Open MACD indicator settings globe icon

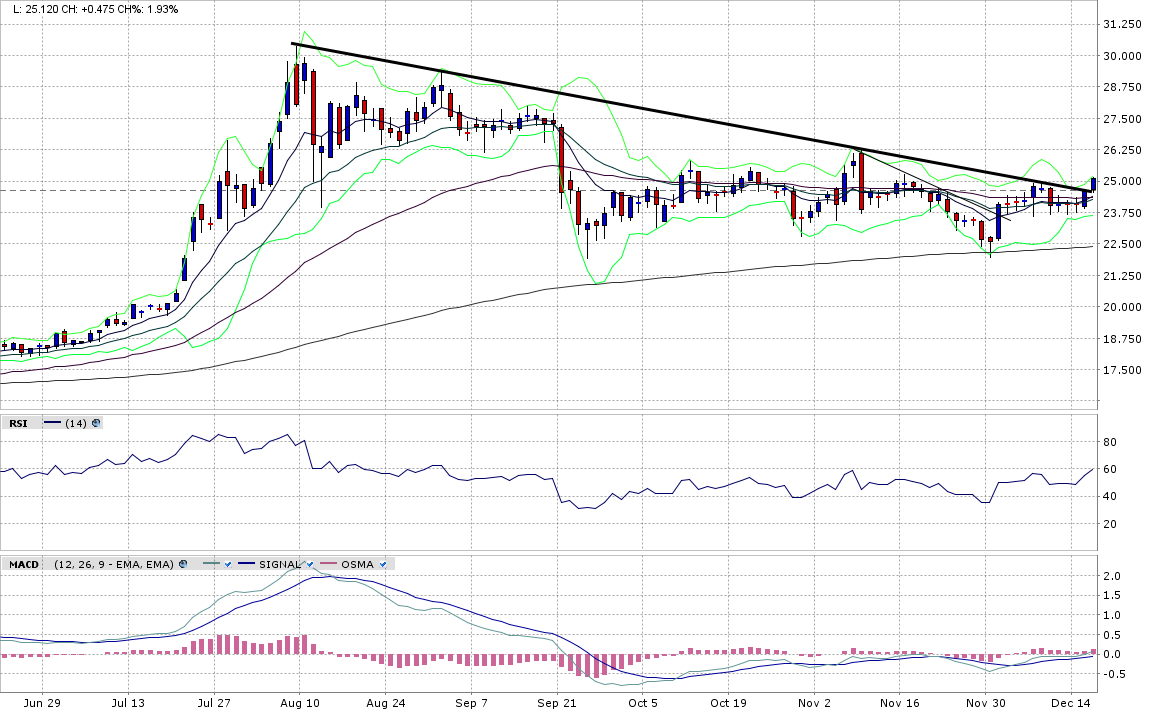[x=183, y=564]
